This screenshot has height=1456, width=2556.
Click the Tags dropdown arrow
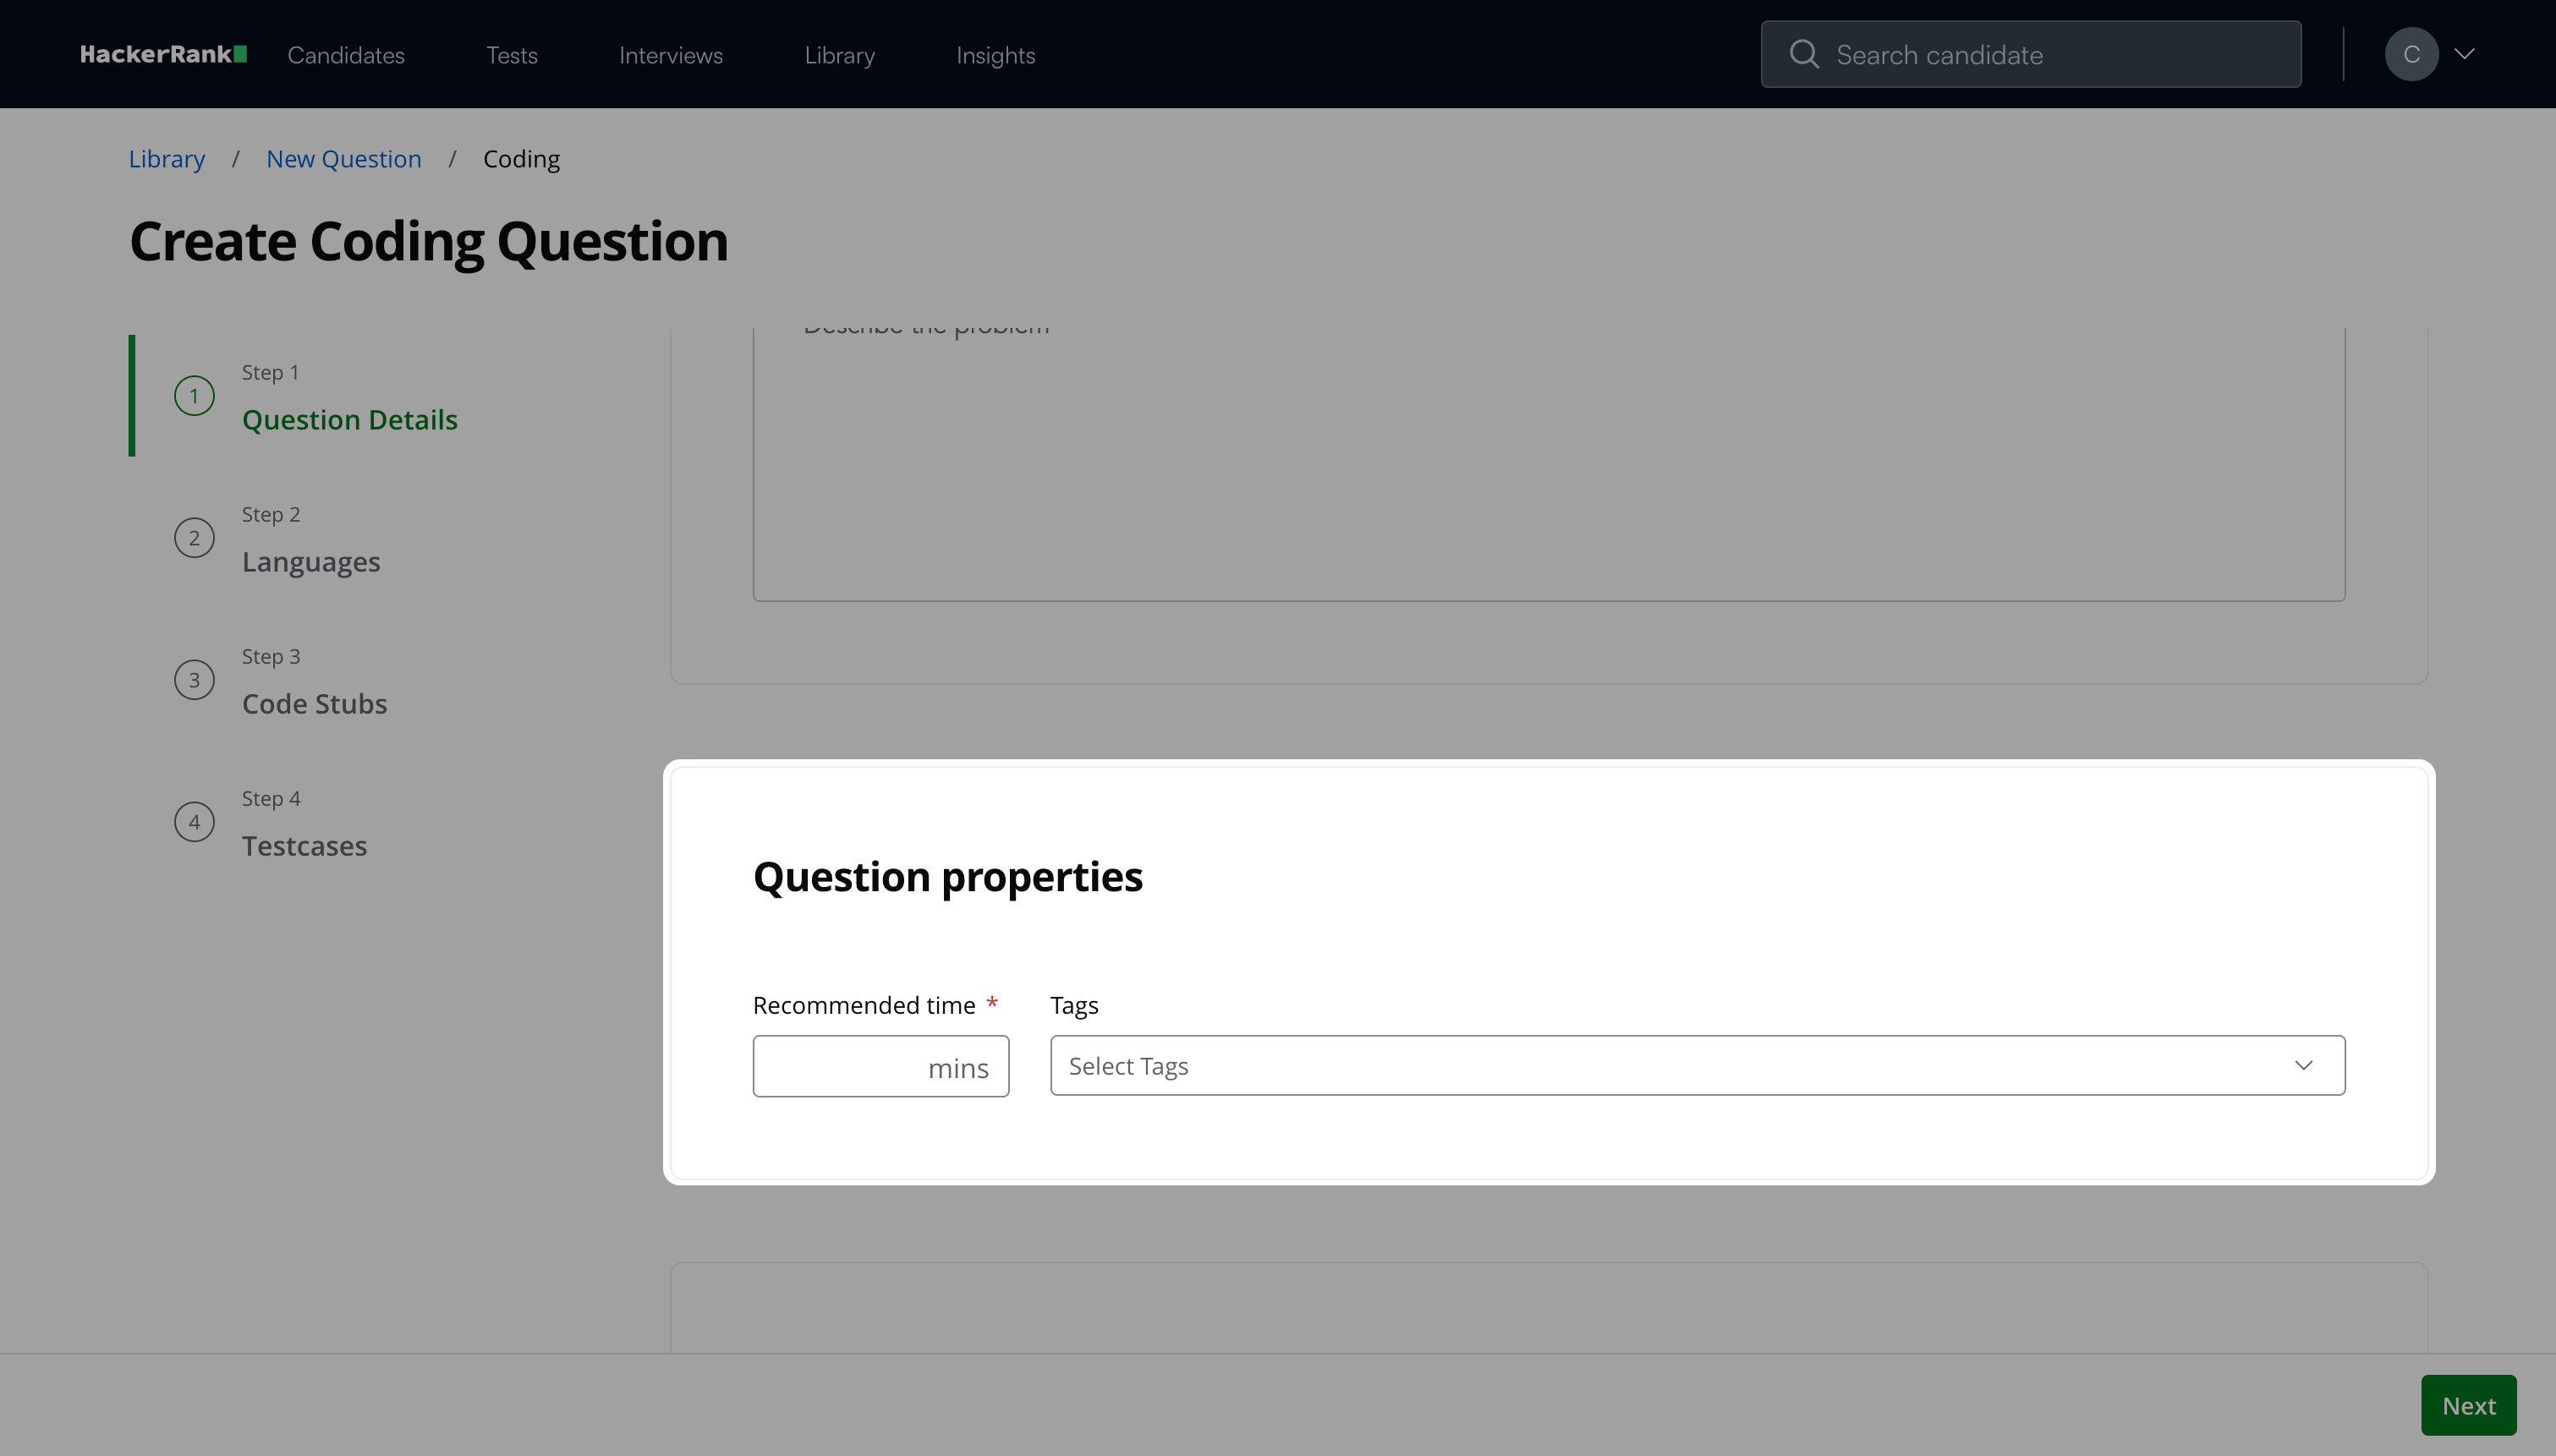point(2303,1066)
